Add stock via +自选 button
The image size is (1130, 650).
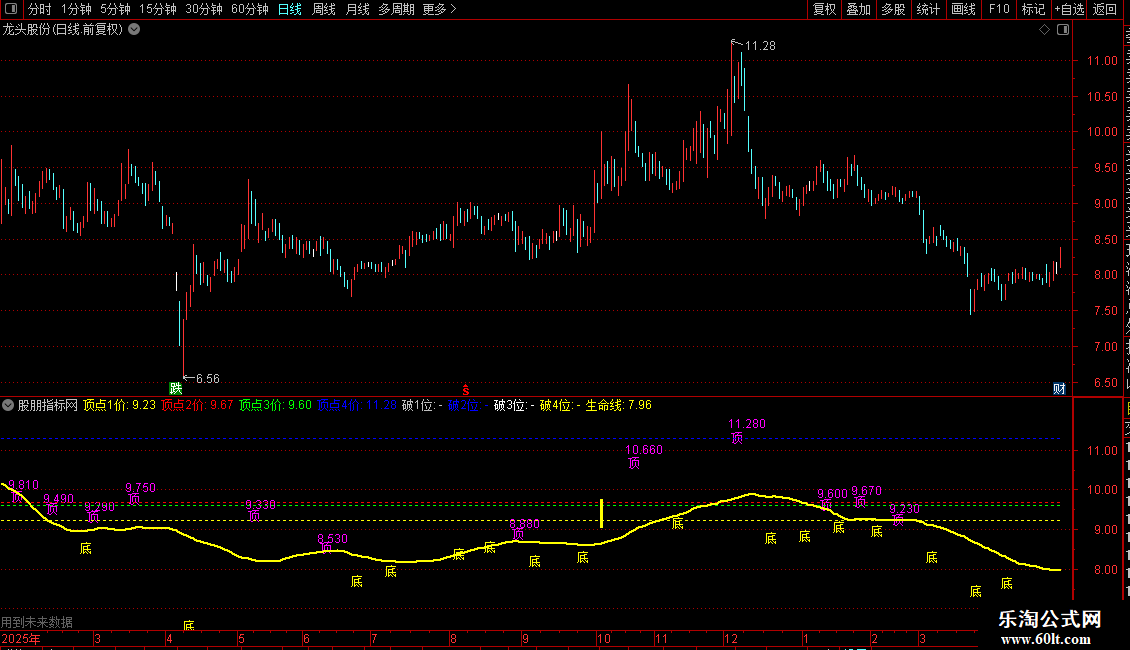[x=1069, y=9]
